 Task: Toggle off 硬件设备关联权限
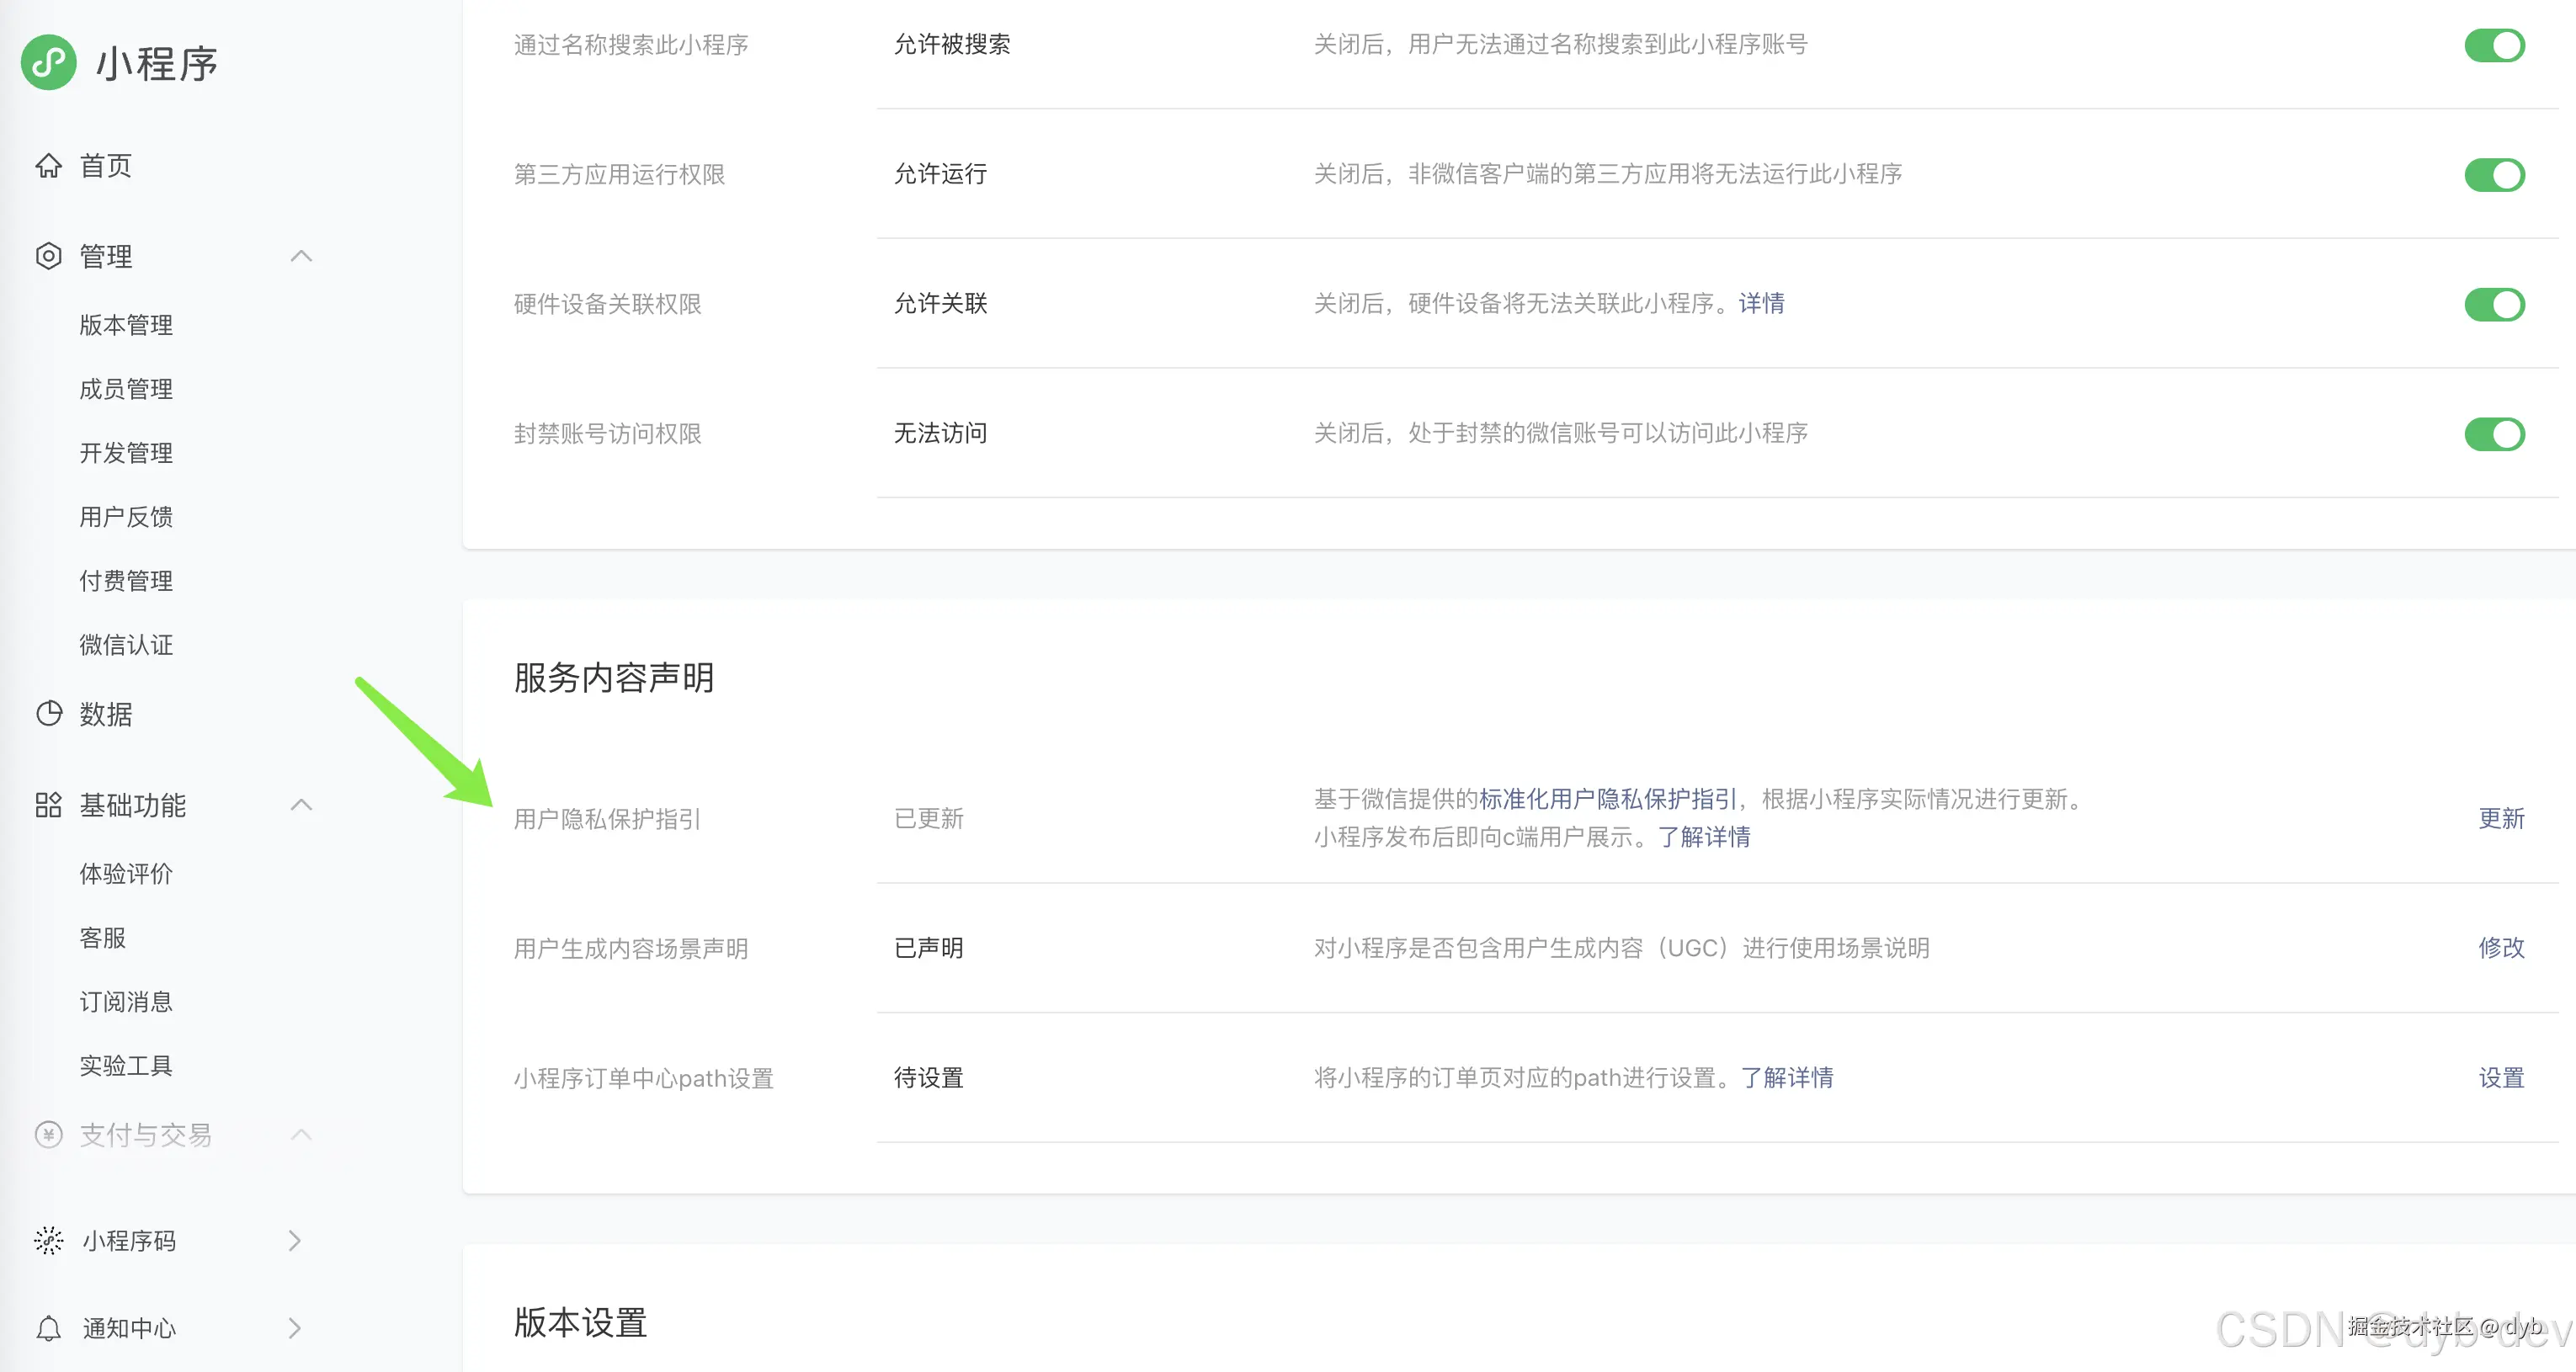point(2494,304)
